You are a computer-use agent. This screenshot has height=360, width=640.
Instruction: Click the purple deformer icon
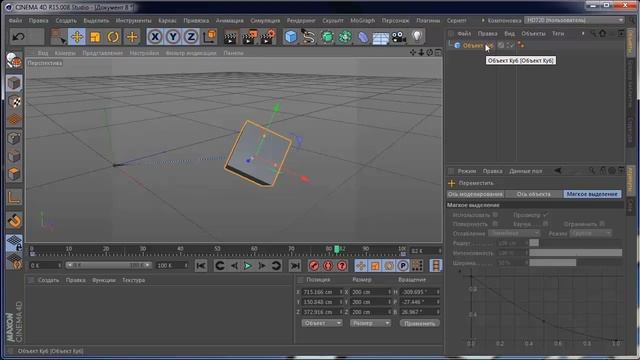[x=363, y=37]
